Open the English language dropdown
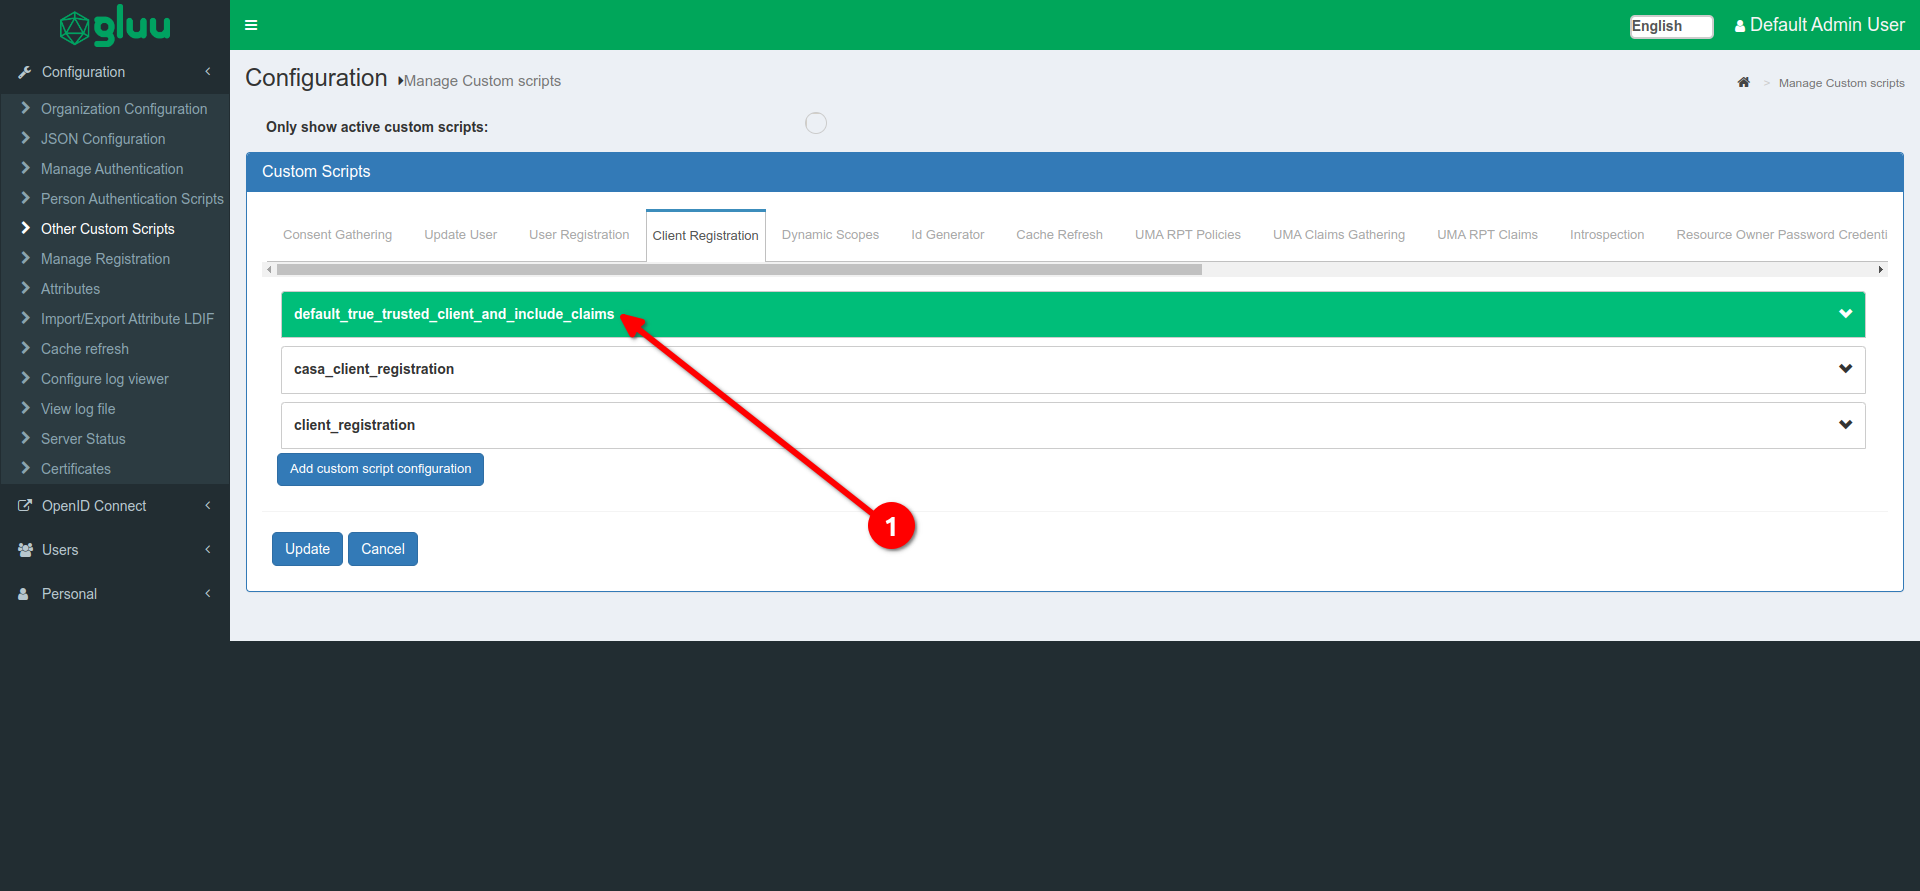This screenshot has width=1920, height=891. click(x=1671, y=26)
